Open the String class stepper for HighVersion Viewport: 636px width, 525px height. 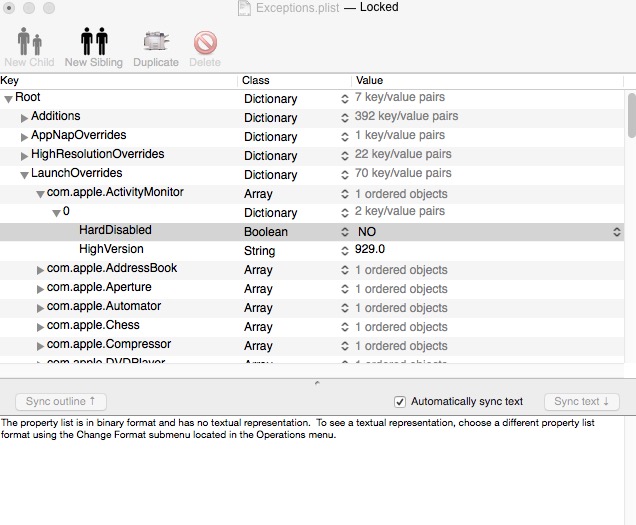(344, 251)
